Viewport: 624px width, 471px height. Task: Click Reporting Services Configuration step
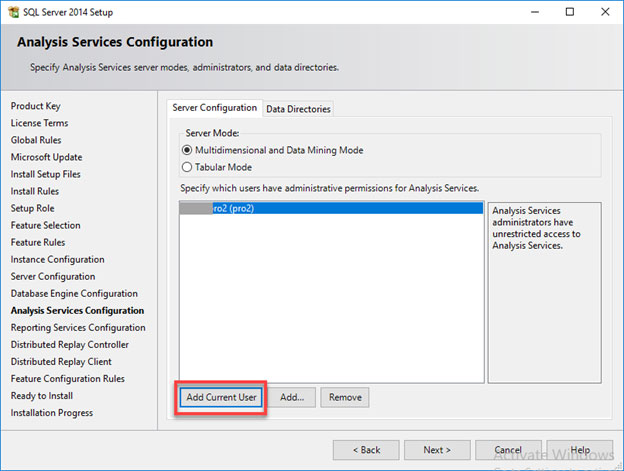[78, 328]
